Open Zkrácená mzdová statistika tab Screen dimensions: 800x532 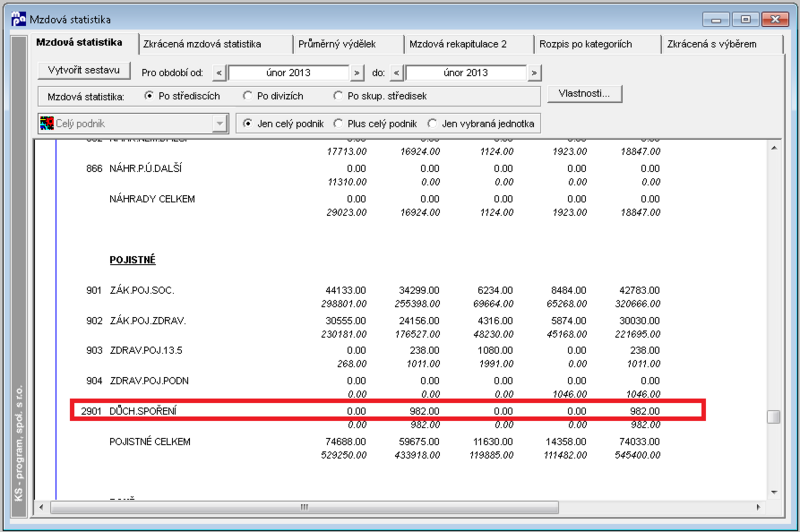click(202, 44)
